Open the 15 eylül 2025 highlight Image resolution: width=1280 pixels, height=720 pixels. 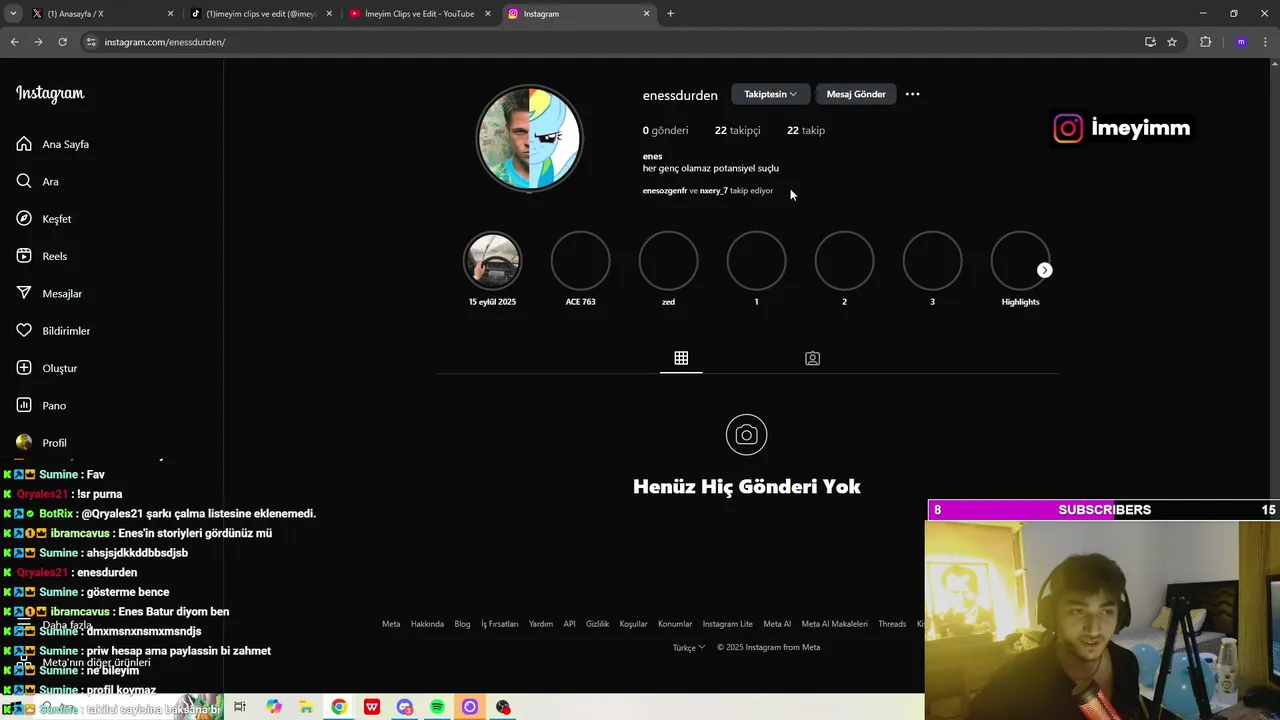click(x=492, y=261)
